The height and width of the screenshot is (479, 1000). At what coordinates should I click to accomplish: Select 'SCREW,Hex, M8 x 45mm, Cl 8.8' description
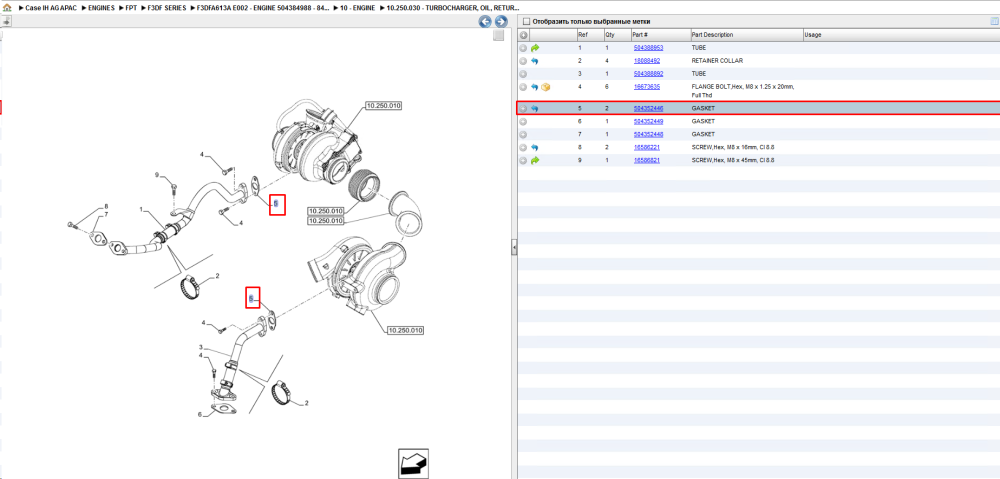733,160
